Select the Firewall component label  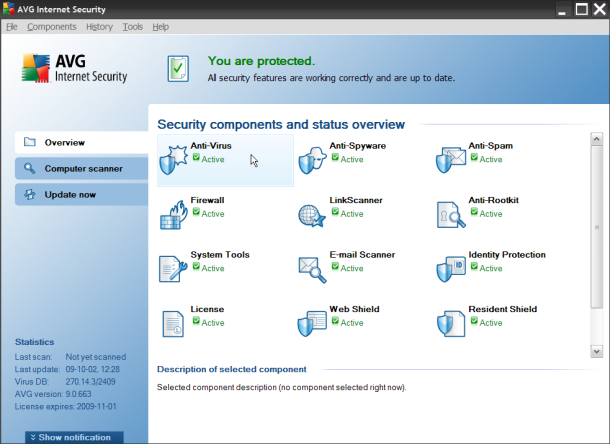click(x=207, y=200)
